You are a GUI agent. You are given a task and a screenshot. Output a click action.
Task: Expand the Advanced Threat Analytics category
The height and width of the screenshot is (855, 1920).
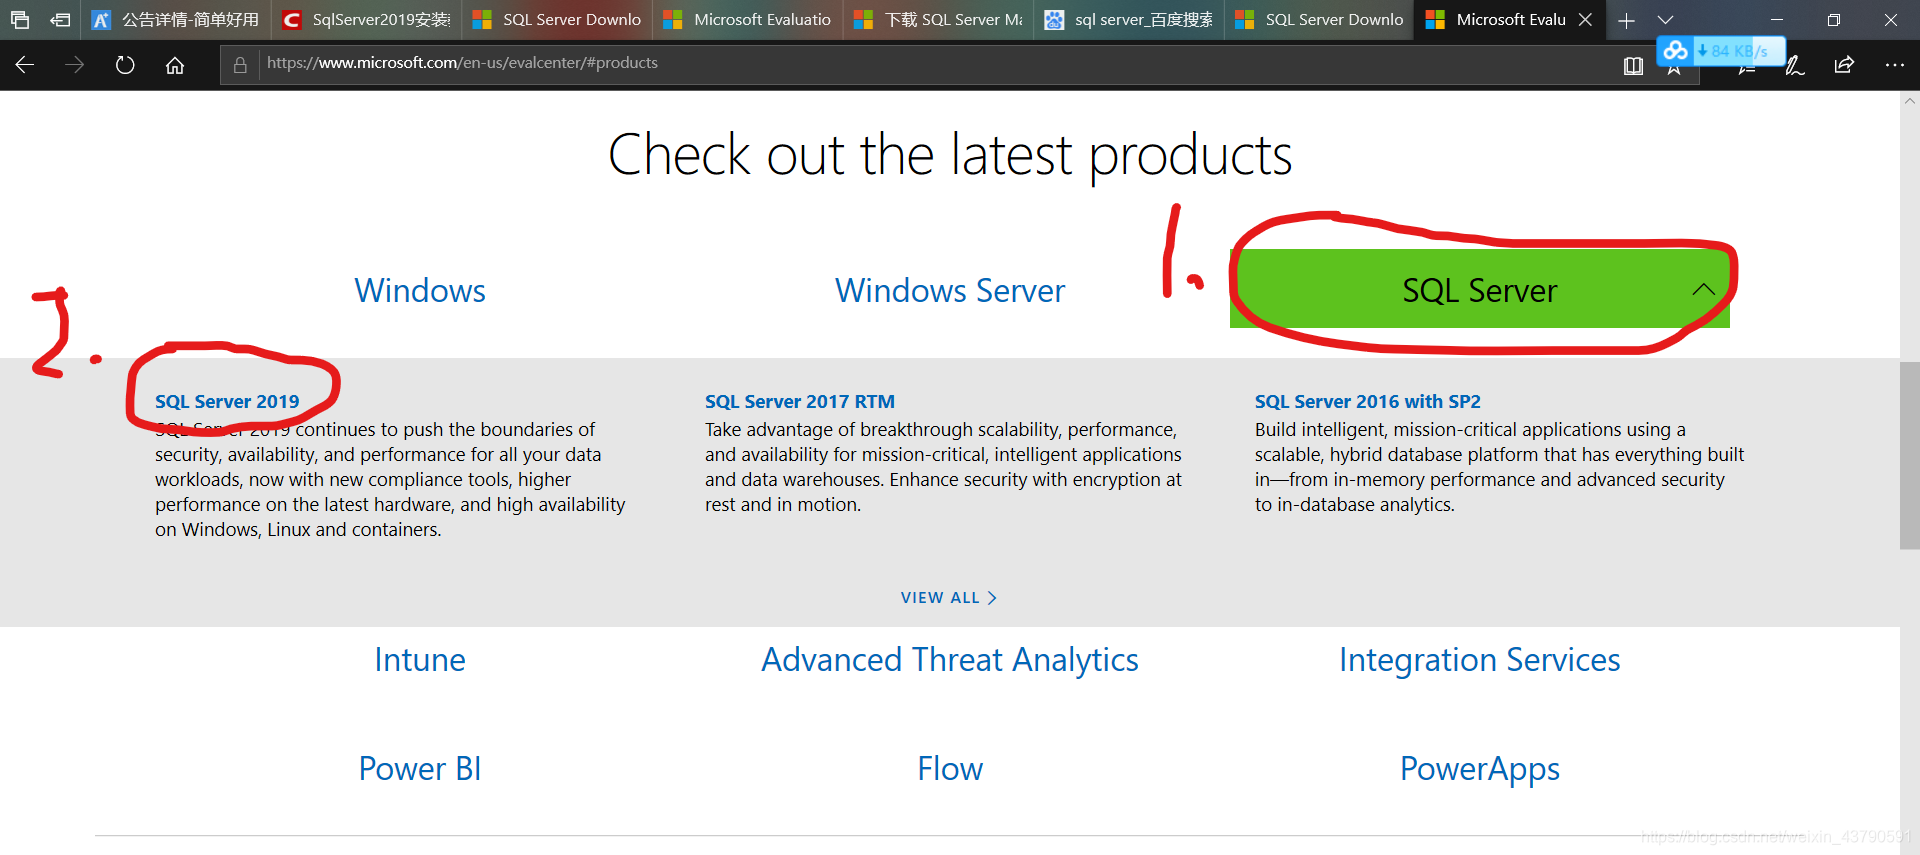pyautogui.click(x=950, y=660)
